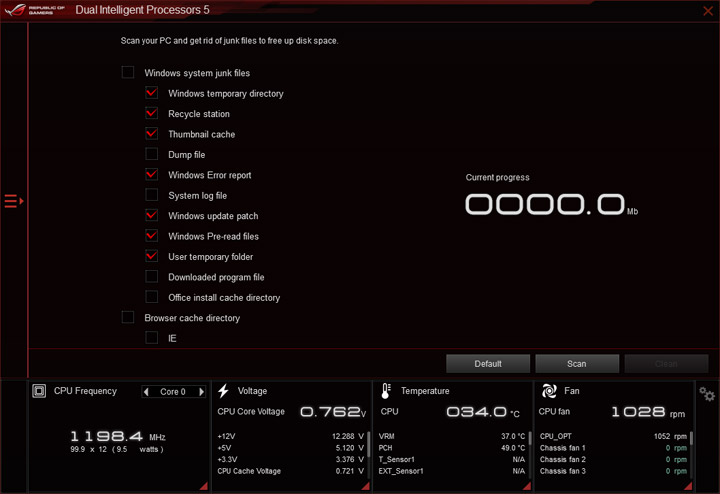Uncheck Thumbnail cache option
This screenshot has height=494, width=720.
click(152, 134)
